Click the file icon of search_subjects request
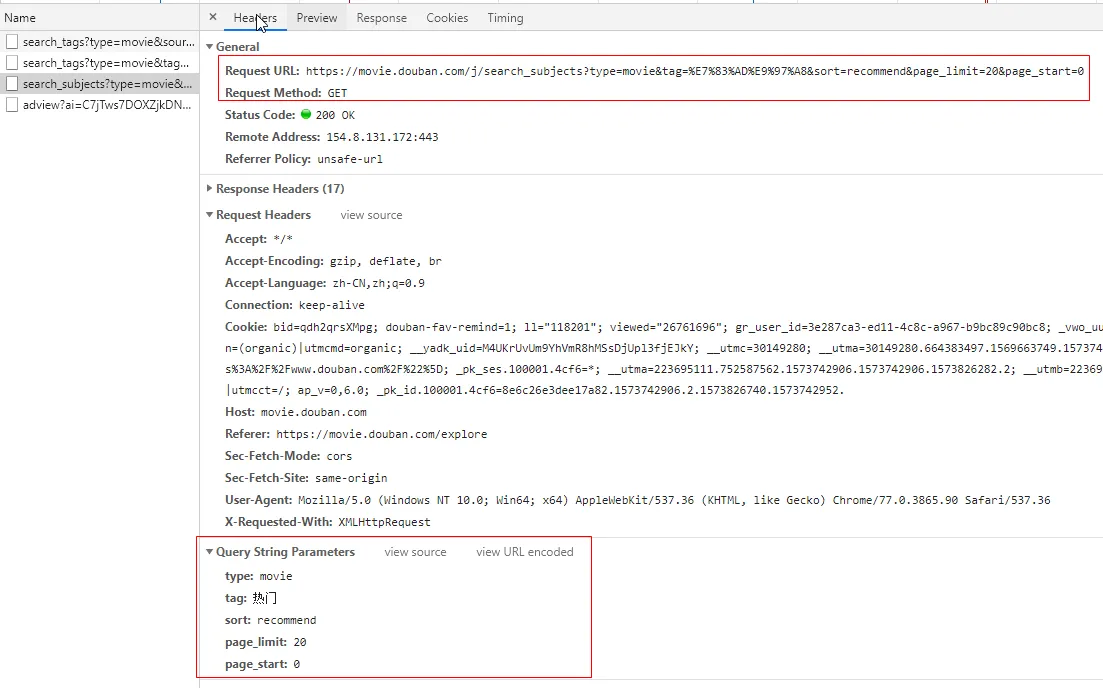1103x688 pixels. pyautogui.click(x=12, y=84)
